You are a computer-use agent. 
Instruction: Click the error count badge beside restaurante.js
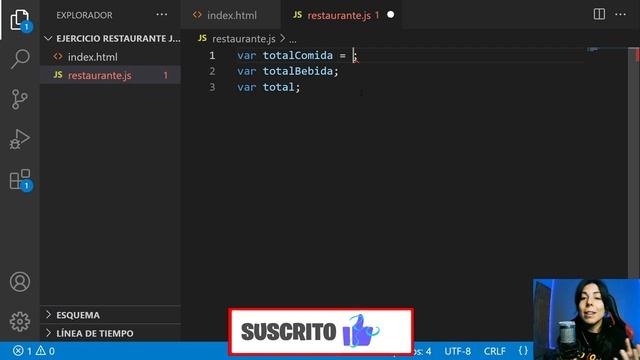pos(165,75)
